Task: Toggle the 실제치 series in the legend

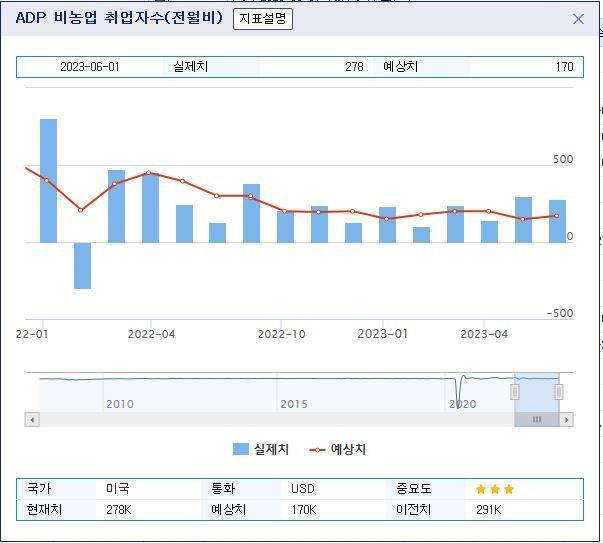Action: [x=261, y=449]
